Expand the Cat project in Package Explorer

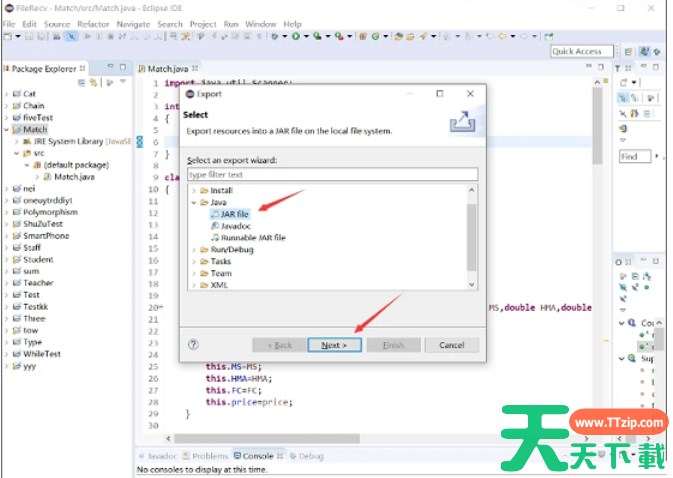pos(6,94)
